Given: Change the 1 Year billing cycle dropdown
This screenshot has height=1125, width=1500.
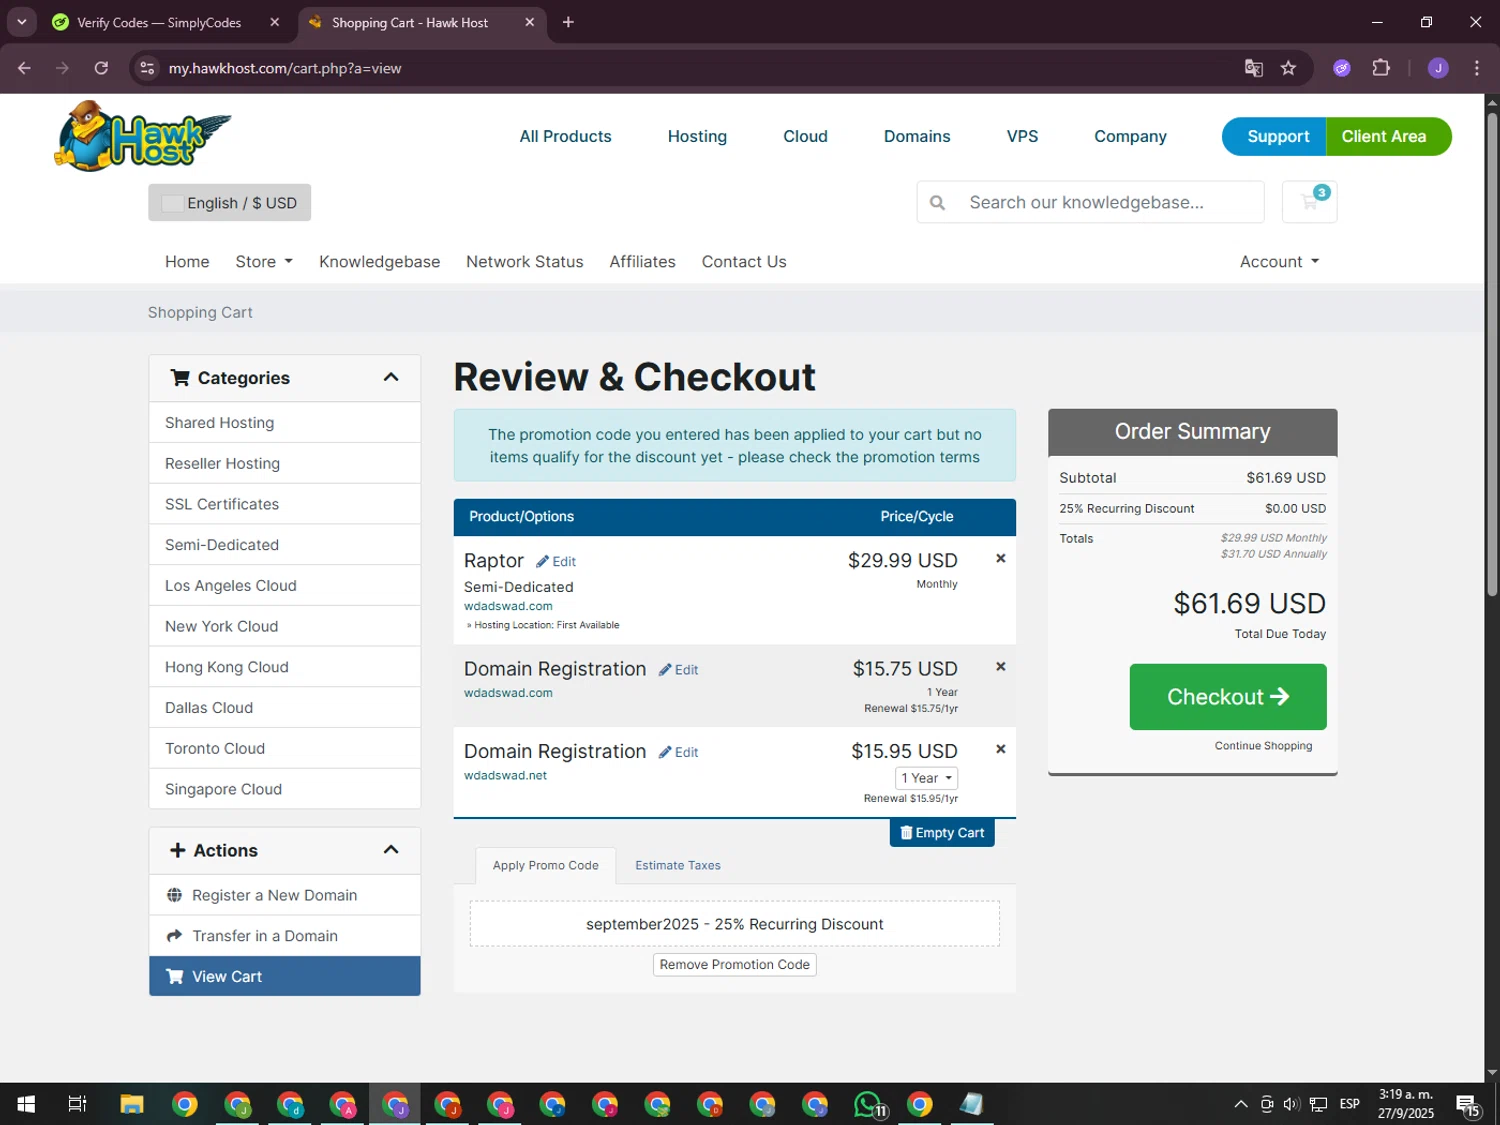Looking at the screenshot, I should click(x=926, y=778).
